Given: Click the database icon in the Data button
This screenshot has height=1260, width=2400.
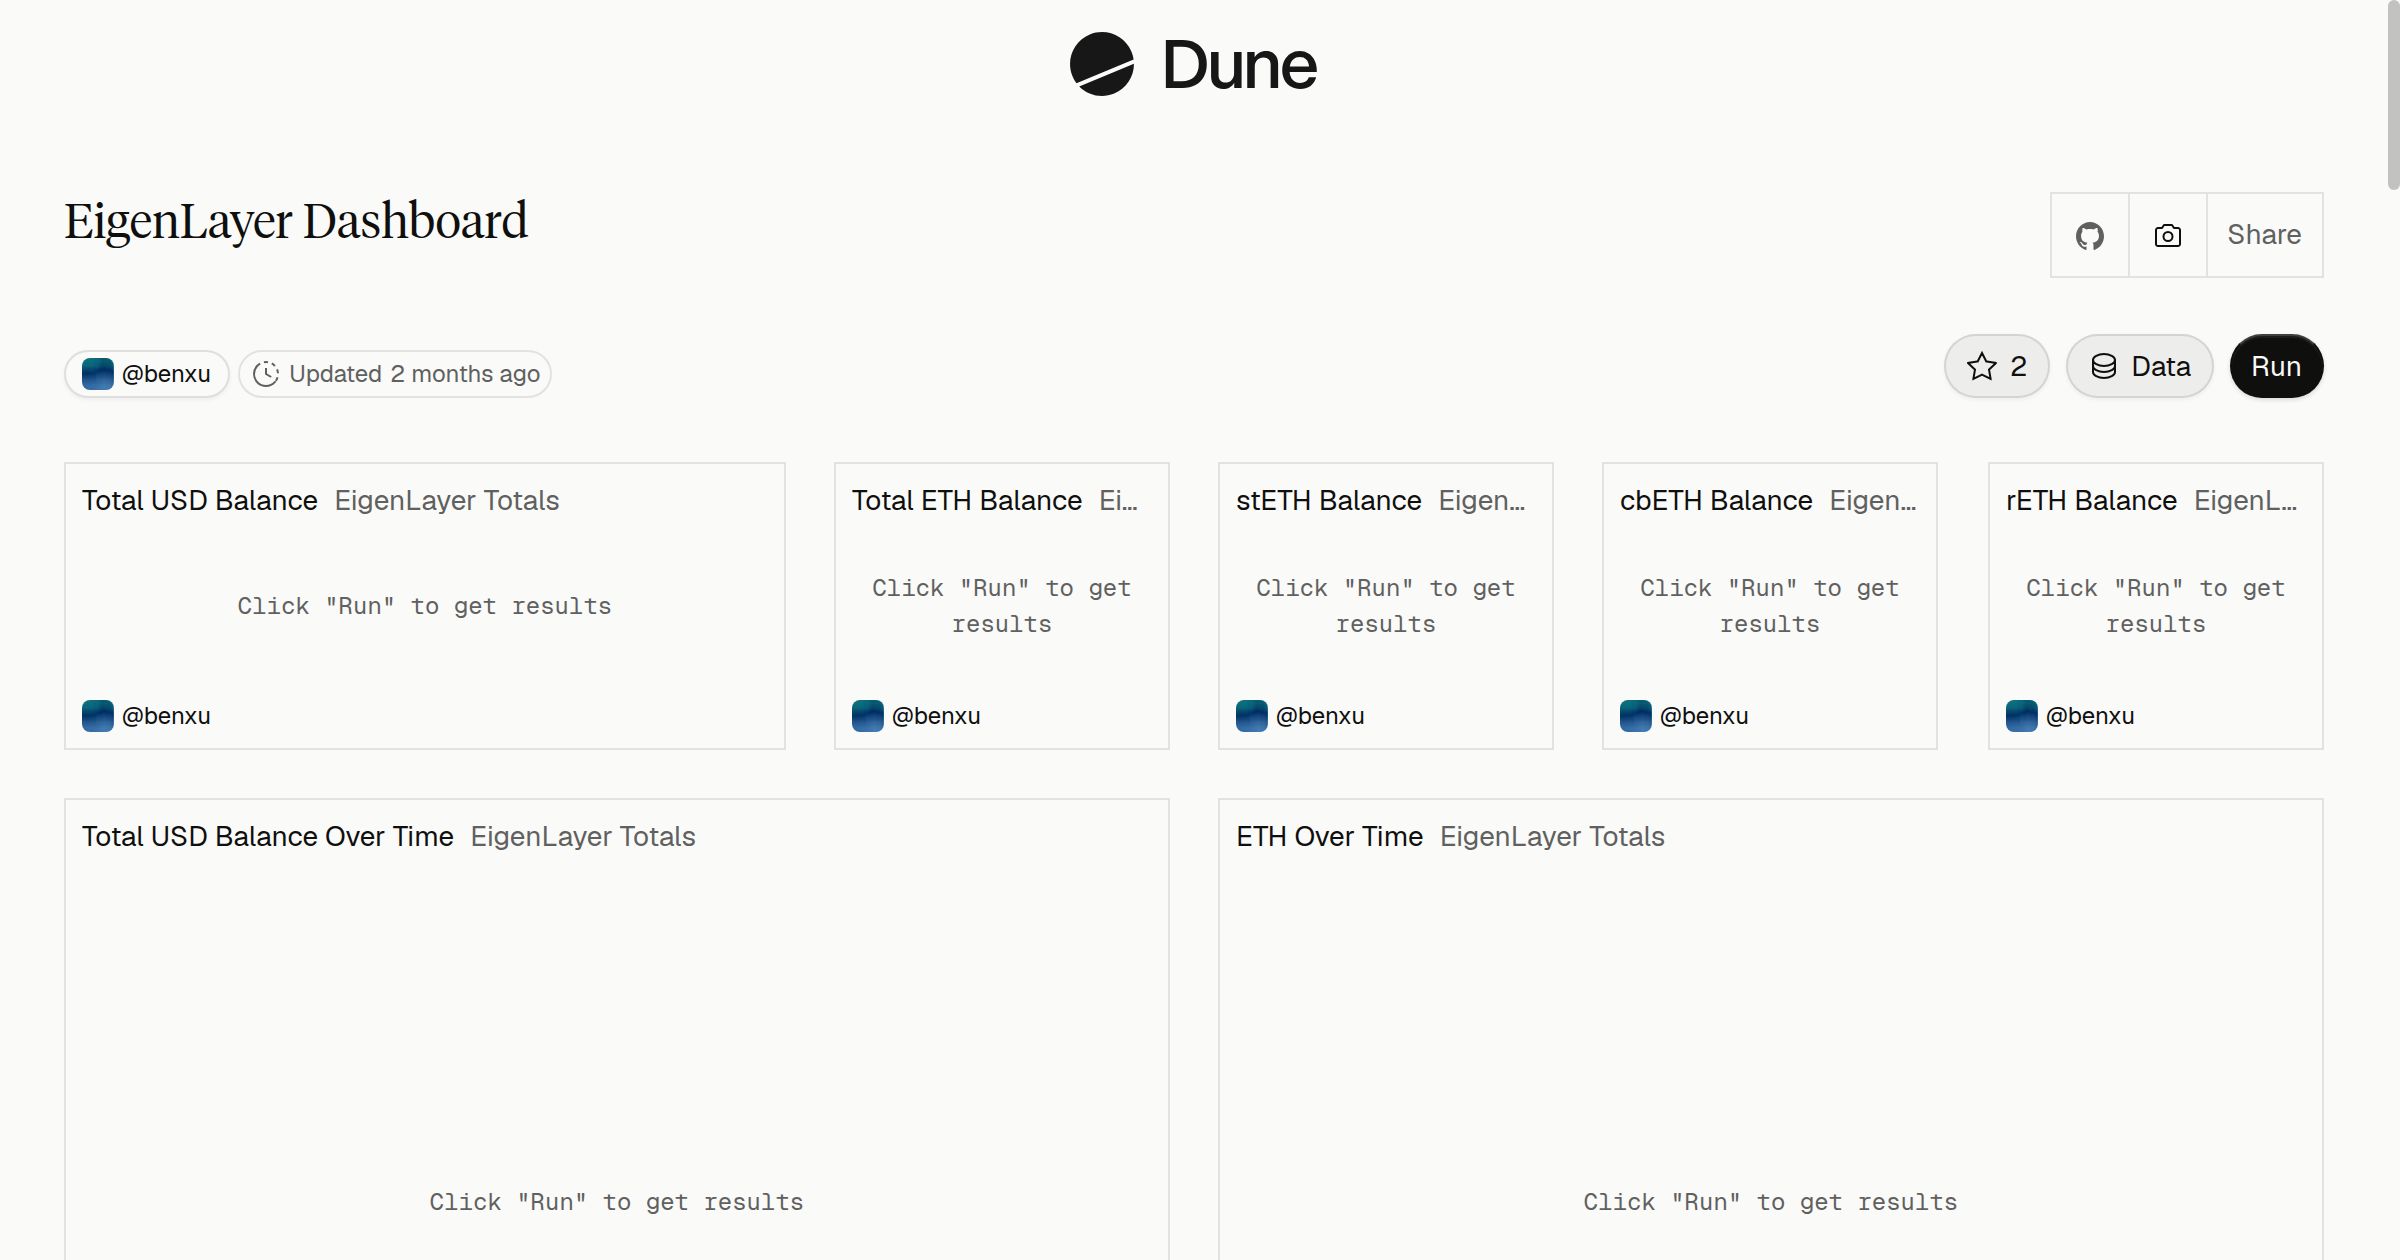Looking at the screenshot, I should pyautogui.click(x=2104, y=366).
